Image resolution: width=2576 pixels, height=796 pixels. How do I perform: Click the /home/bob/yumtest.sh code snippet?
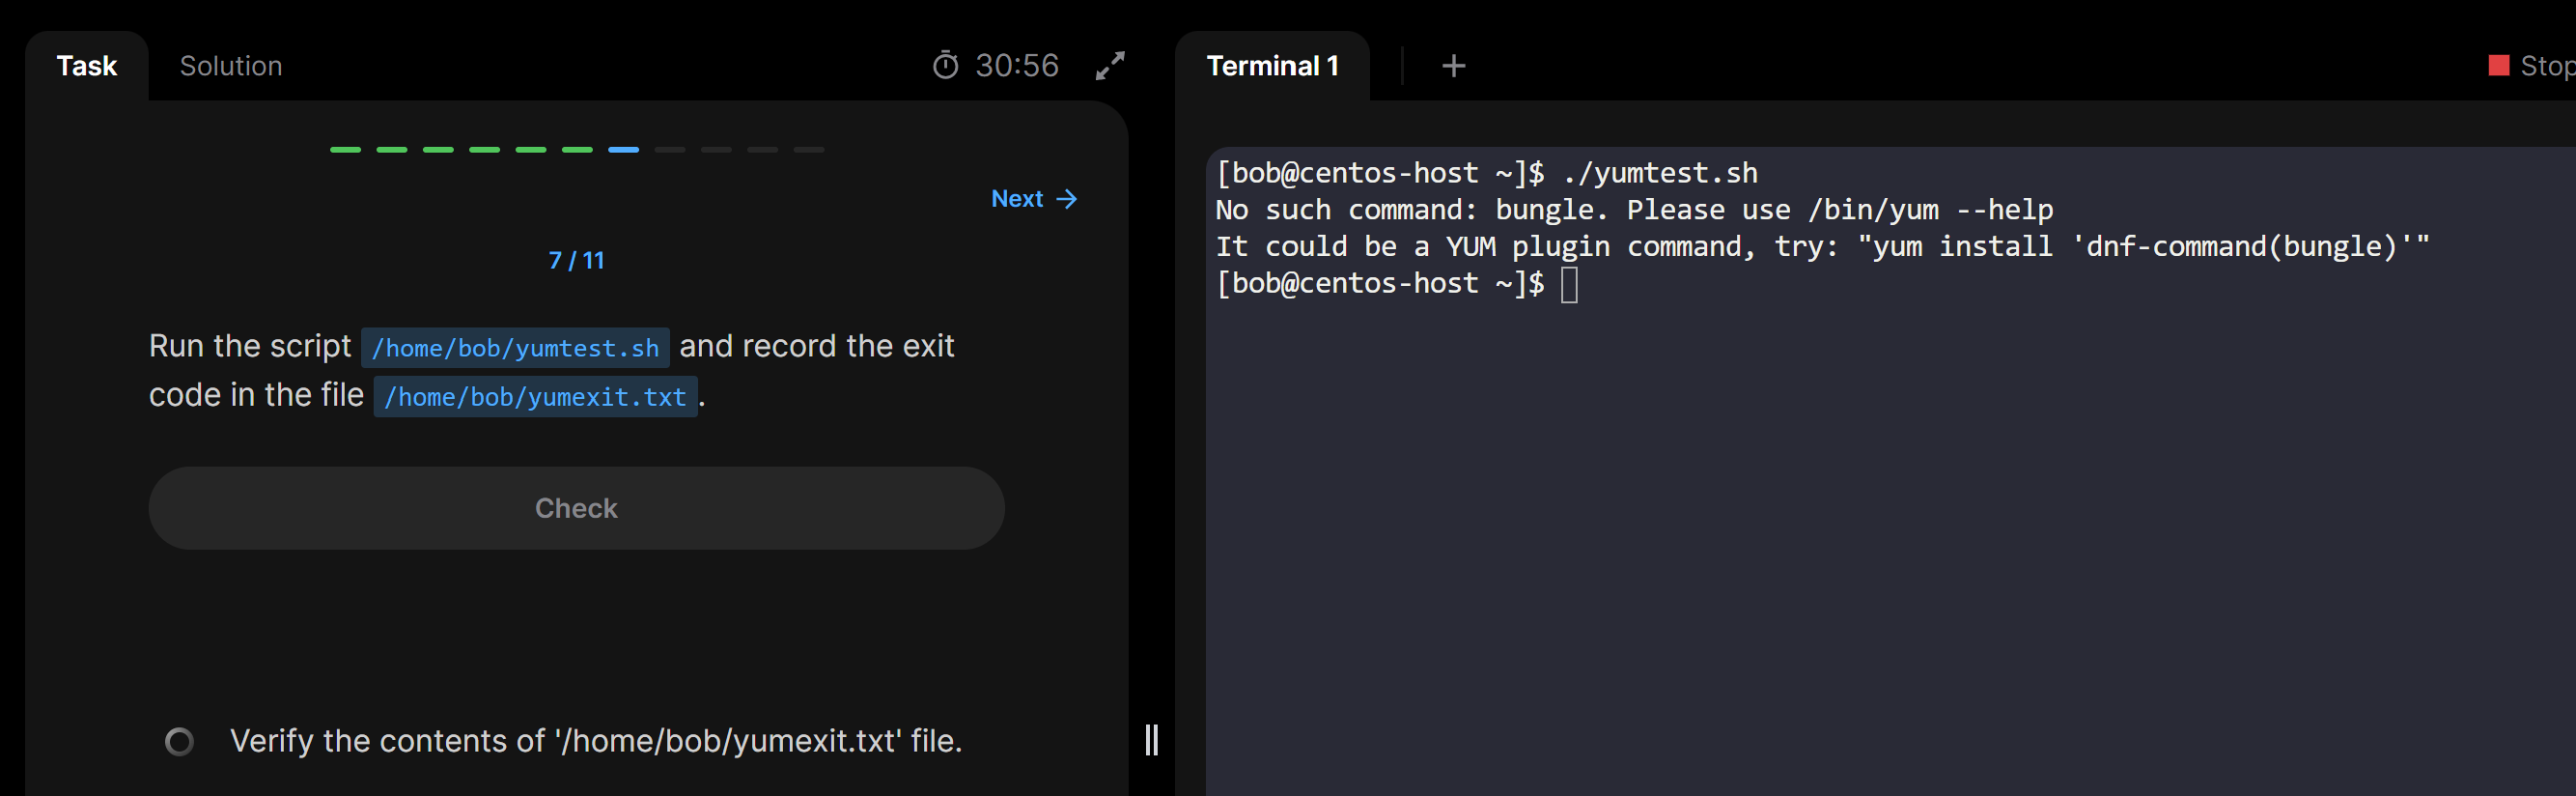515,348
